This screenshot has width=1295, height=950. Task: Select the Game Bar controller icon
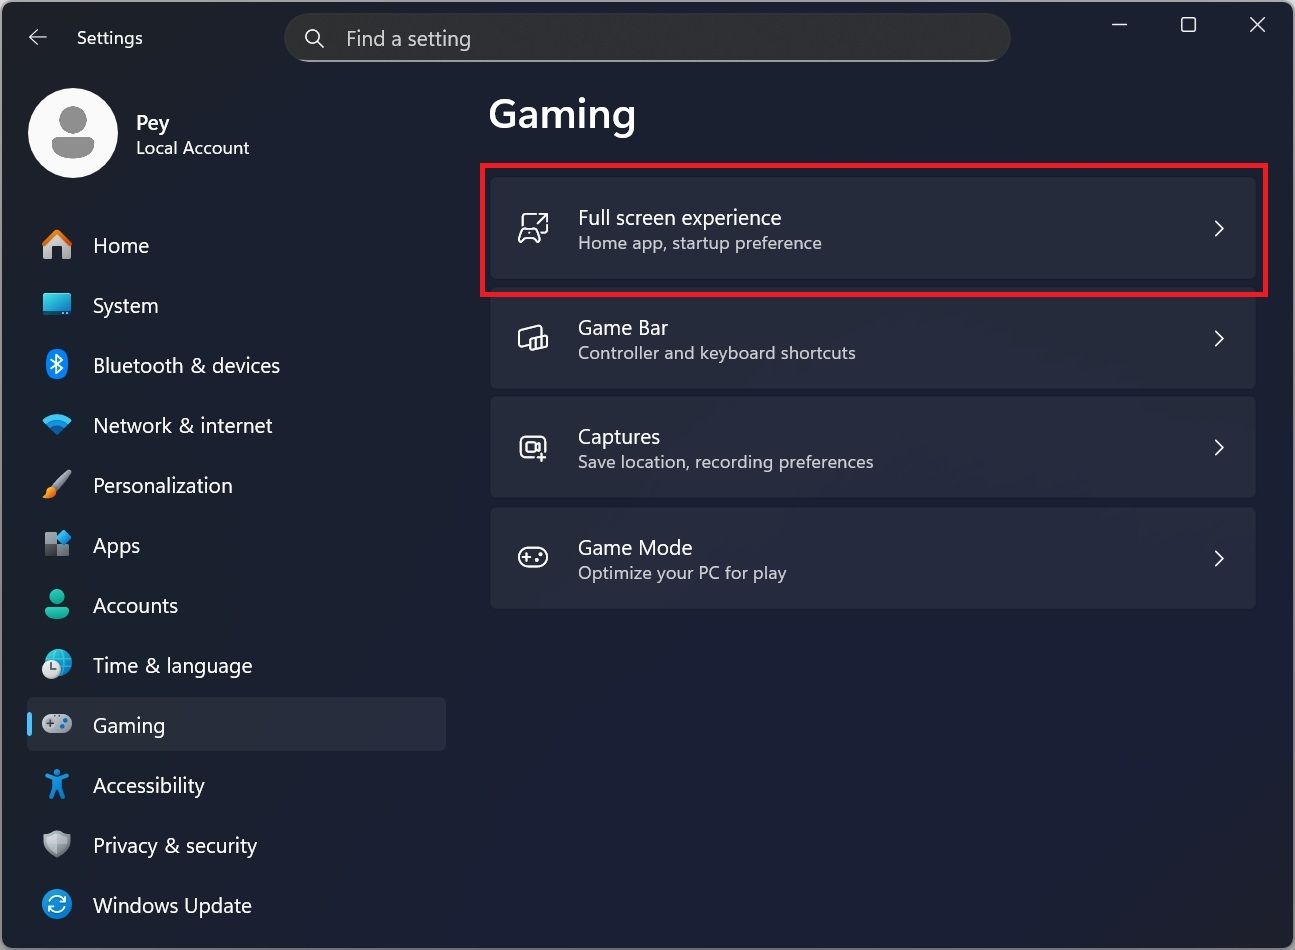(533, 339)
